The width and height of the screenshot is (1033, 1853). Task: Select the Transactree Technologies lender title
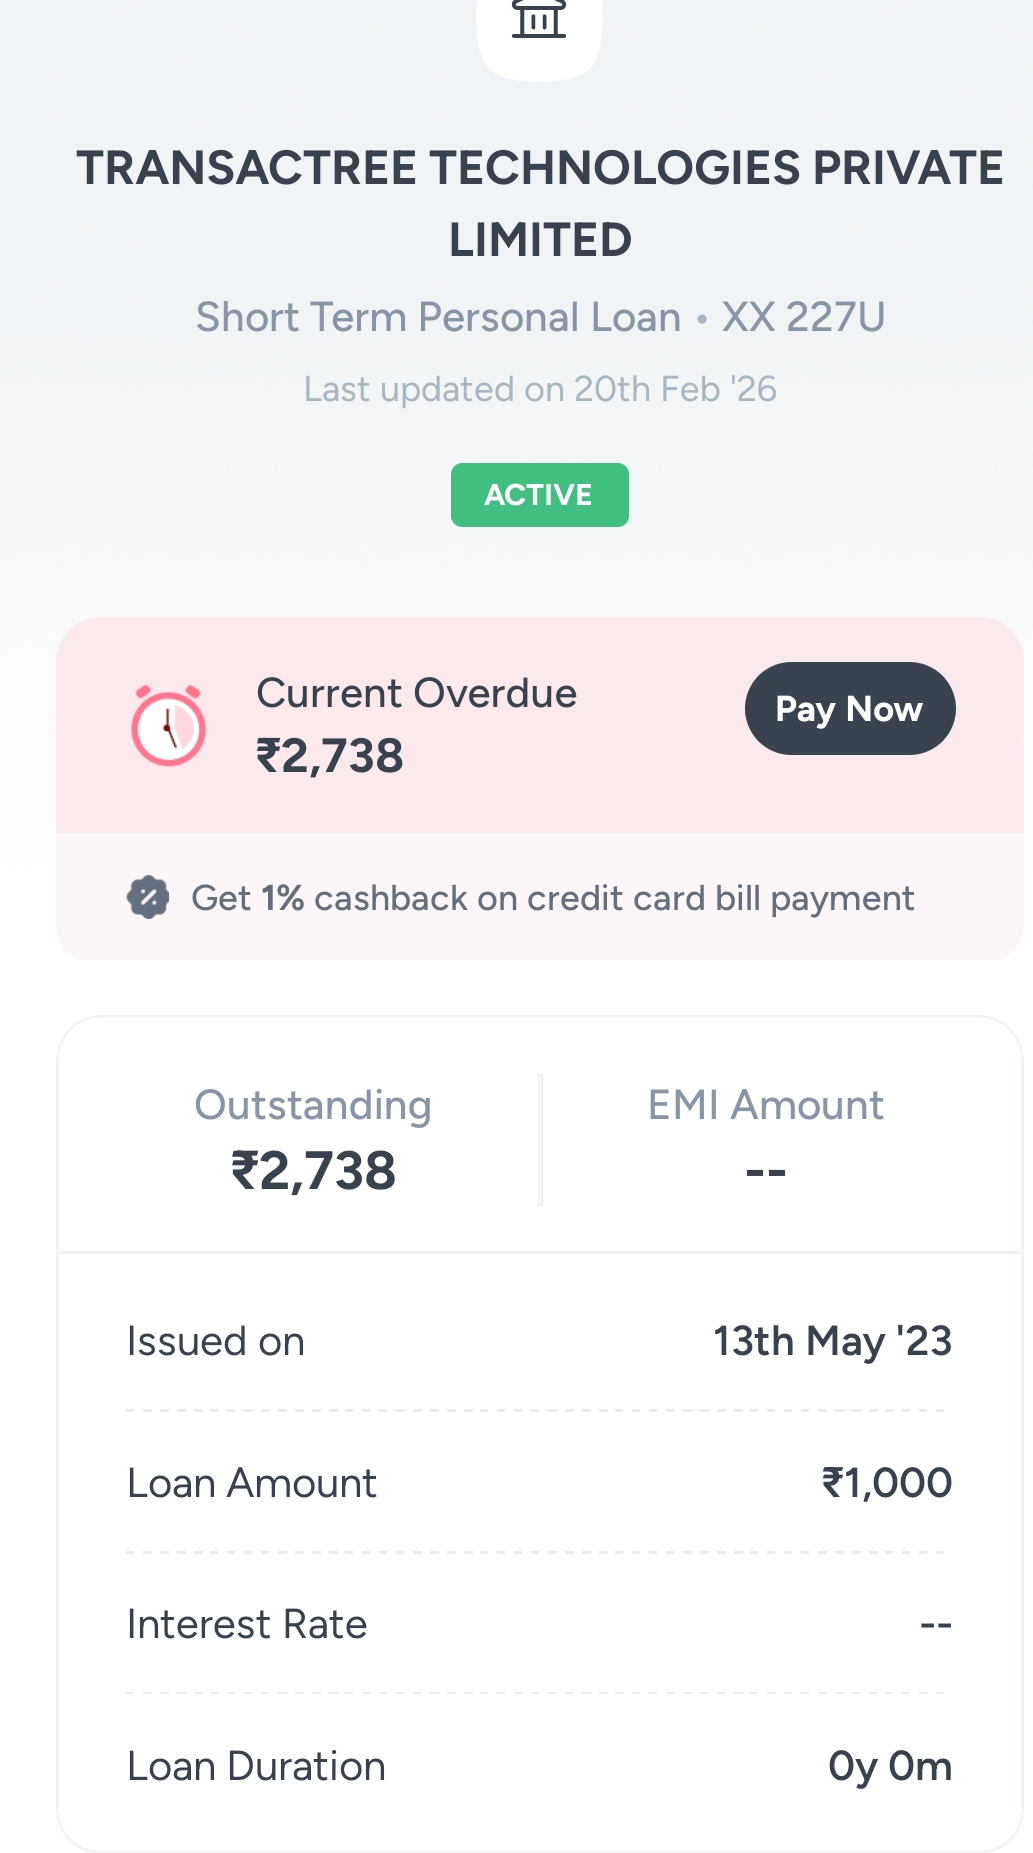pyautogui.click(x=539, y=203)
